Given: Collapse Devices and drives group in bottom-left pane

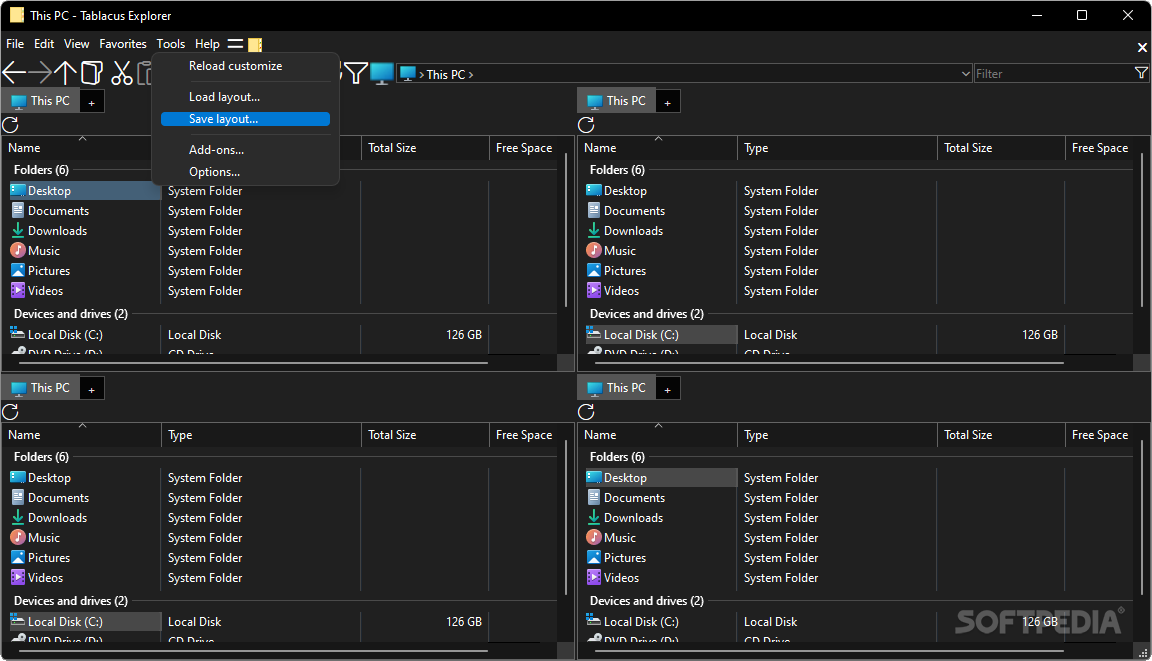Looking at the screenshot, I should coord(71,601).
